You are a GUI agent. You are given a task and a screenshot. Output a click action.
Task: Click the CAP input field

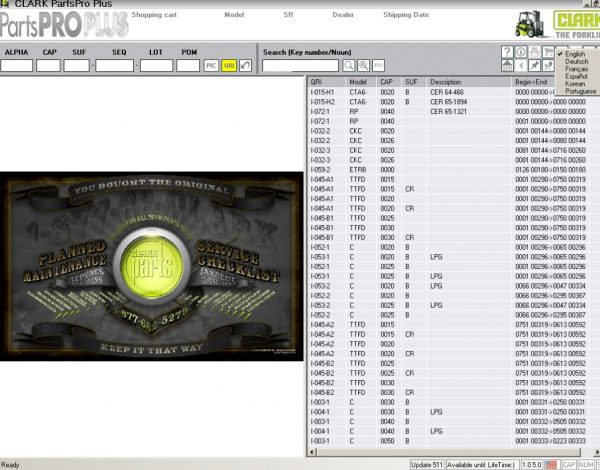(48, 65)
